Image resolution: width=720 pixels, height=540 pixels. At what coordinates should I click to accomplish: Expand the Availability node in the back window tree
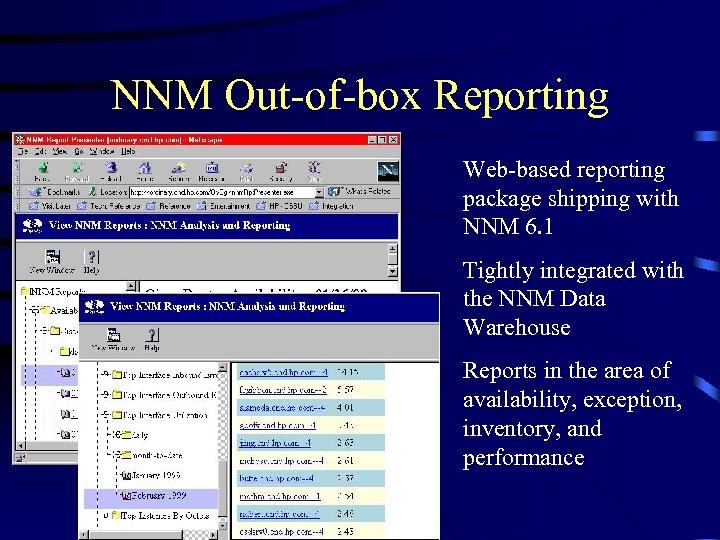click(x=33, y=311)
